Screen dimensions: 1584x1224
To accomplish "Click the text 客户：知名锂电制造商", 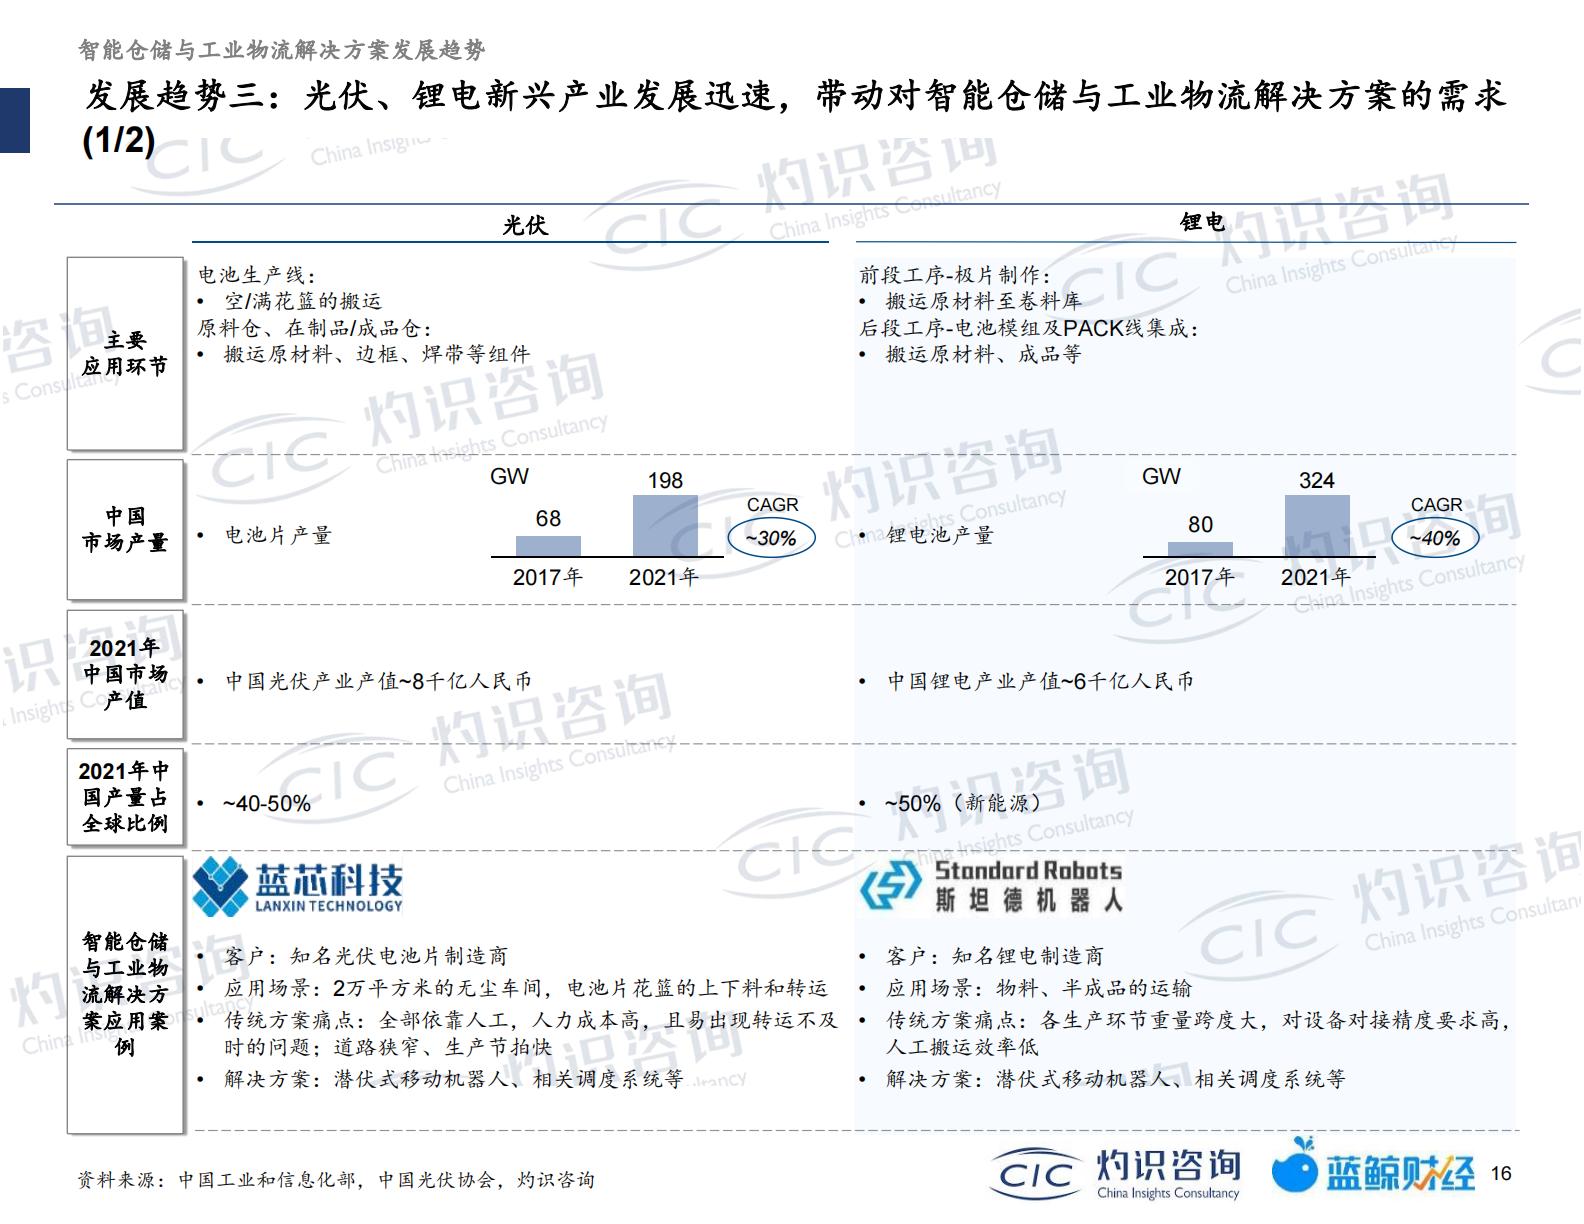I will (x=995, y=956).
